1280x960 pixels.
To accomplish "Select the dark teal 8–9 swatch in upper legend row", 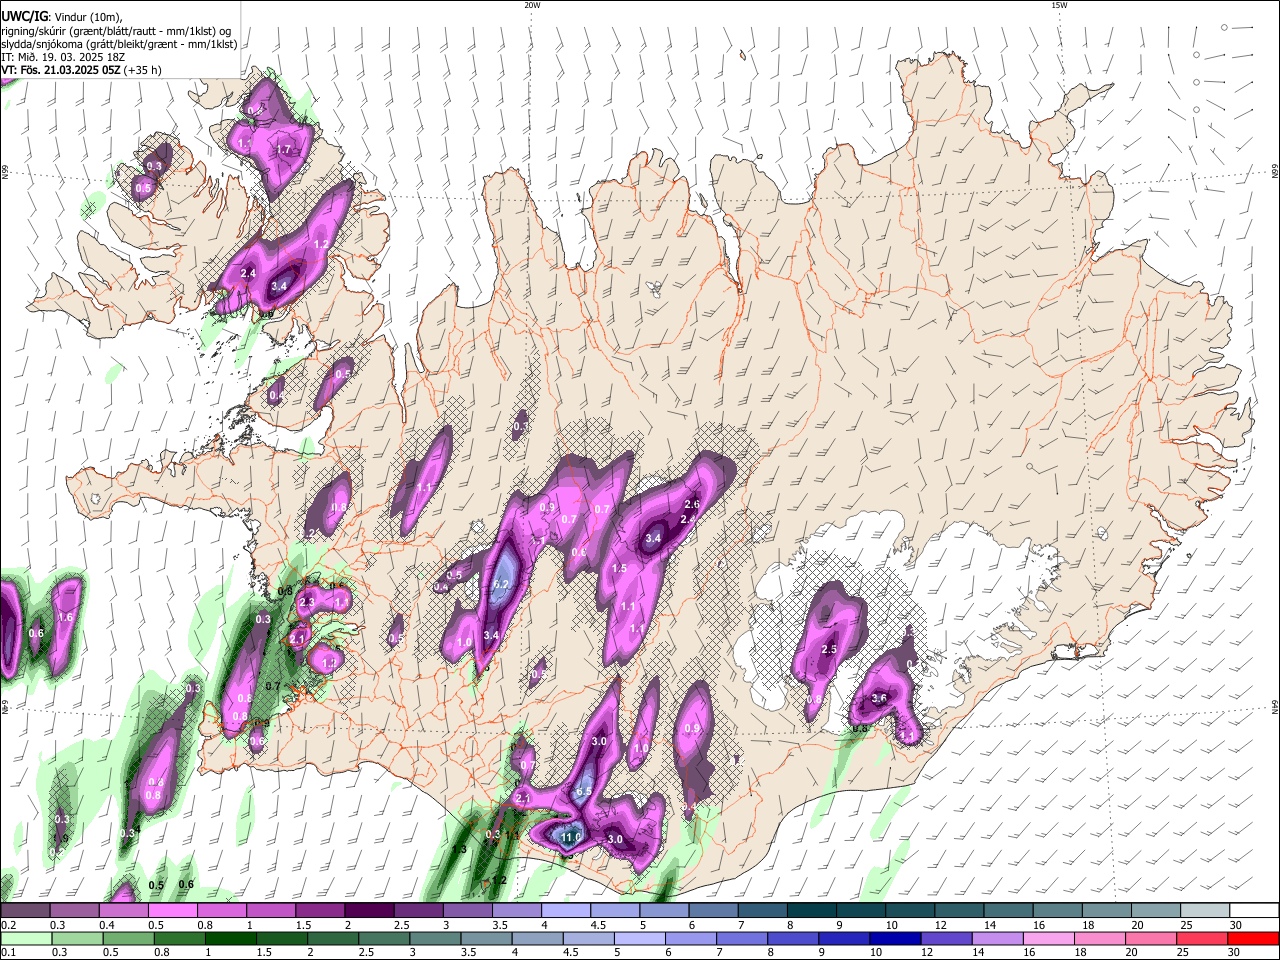I will click(x=811, y=910).
